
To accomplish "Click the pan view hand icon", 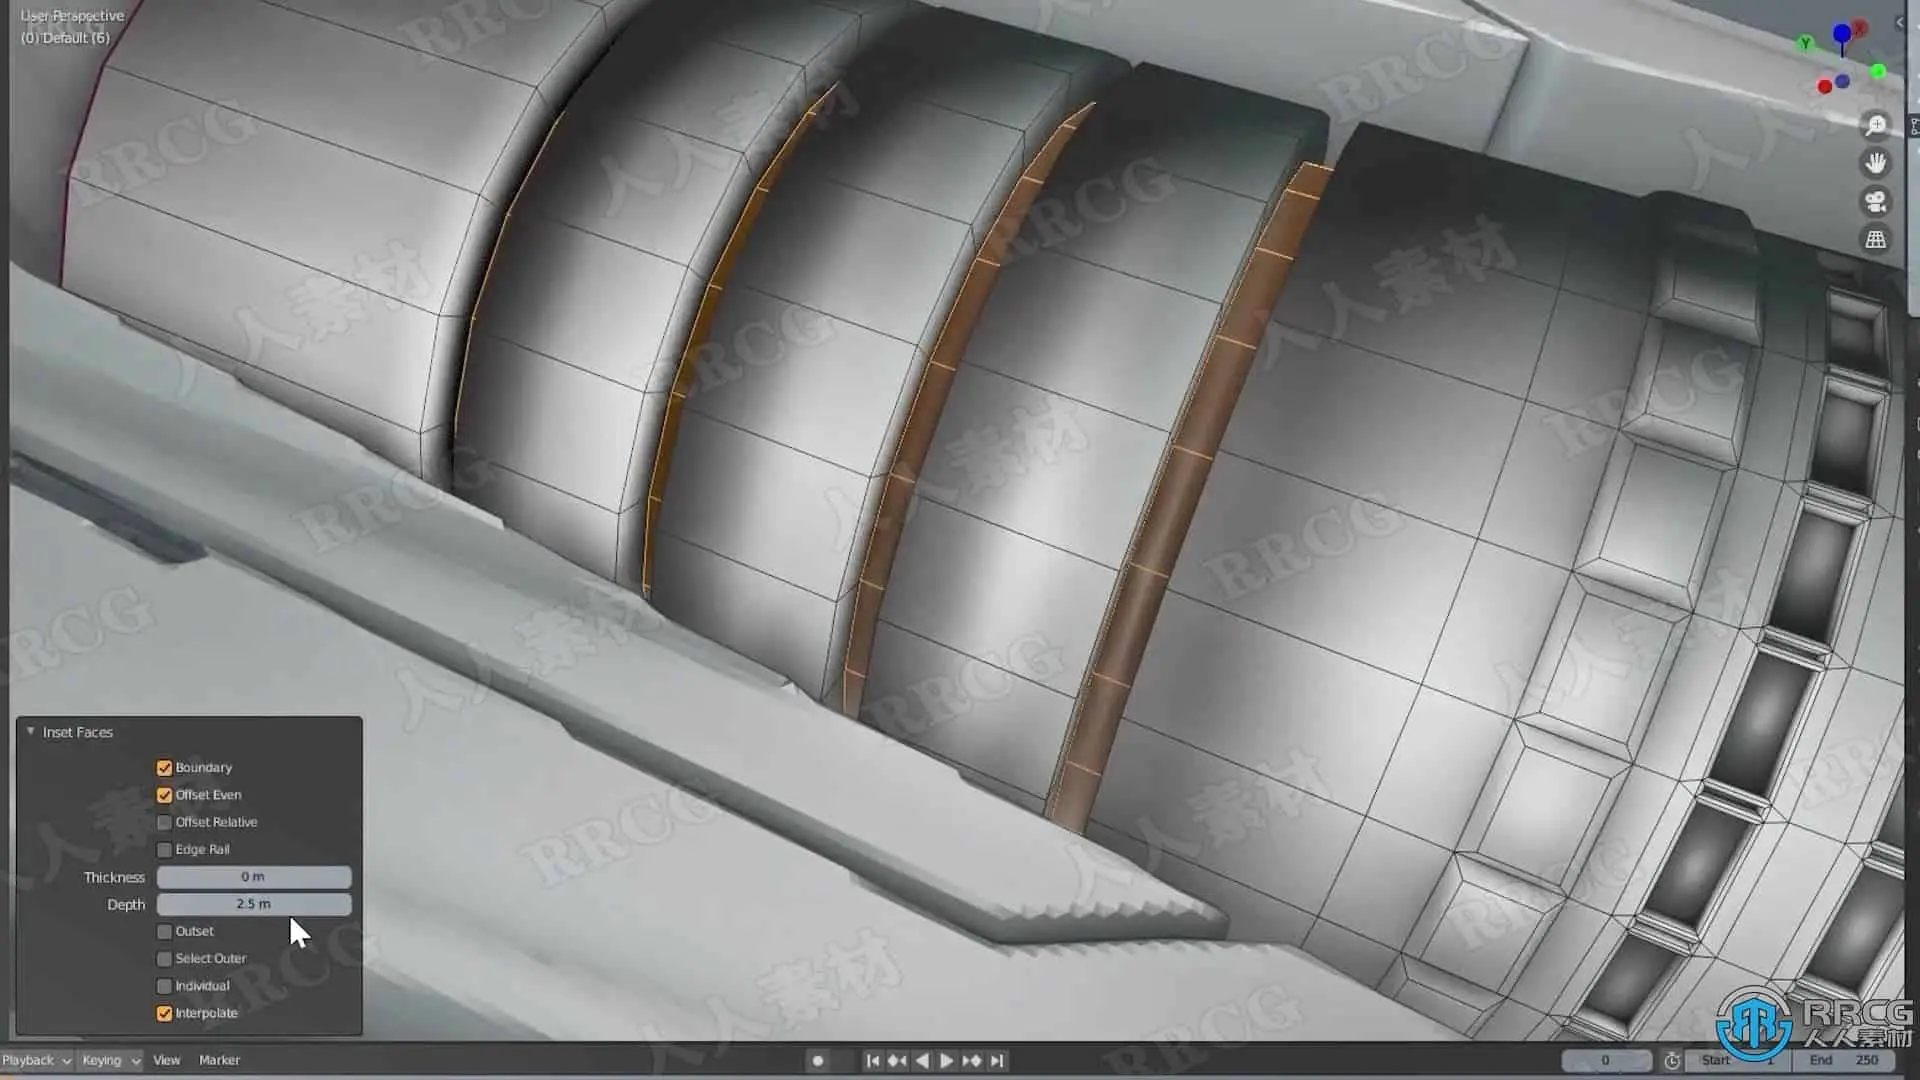I will tap(1876, 163).
